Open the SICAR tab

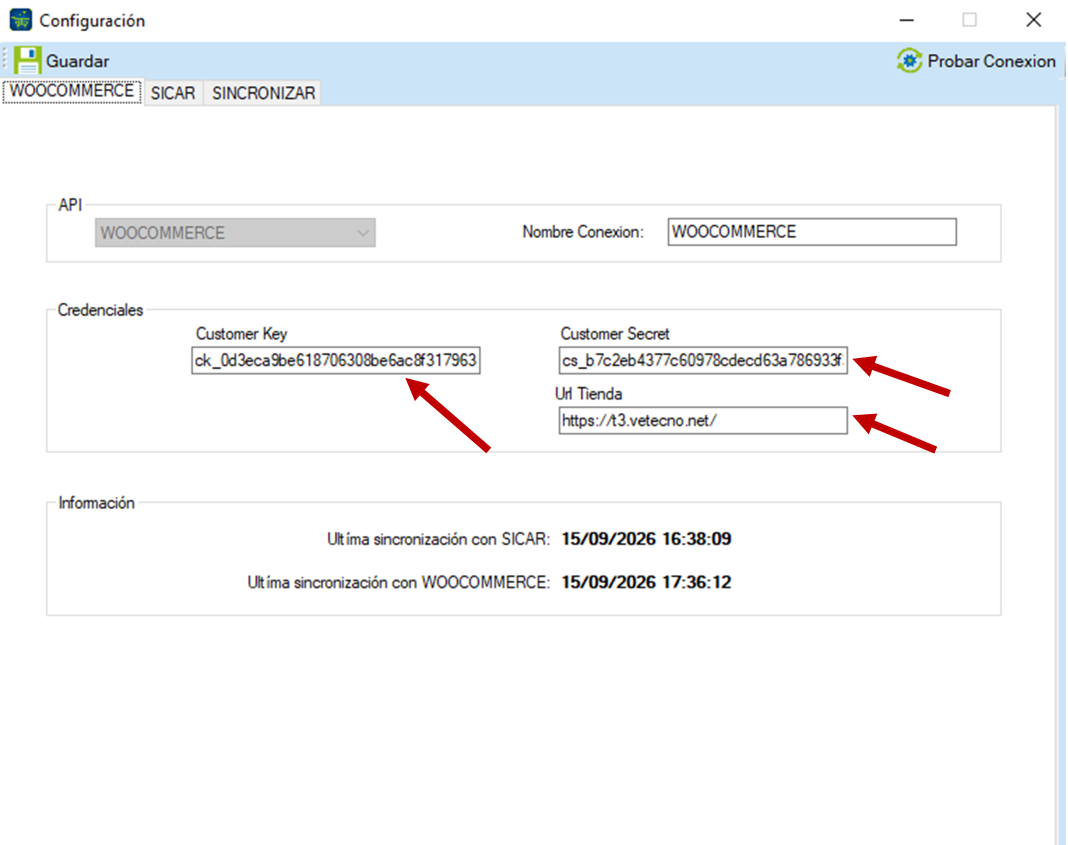point(173,93)
